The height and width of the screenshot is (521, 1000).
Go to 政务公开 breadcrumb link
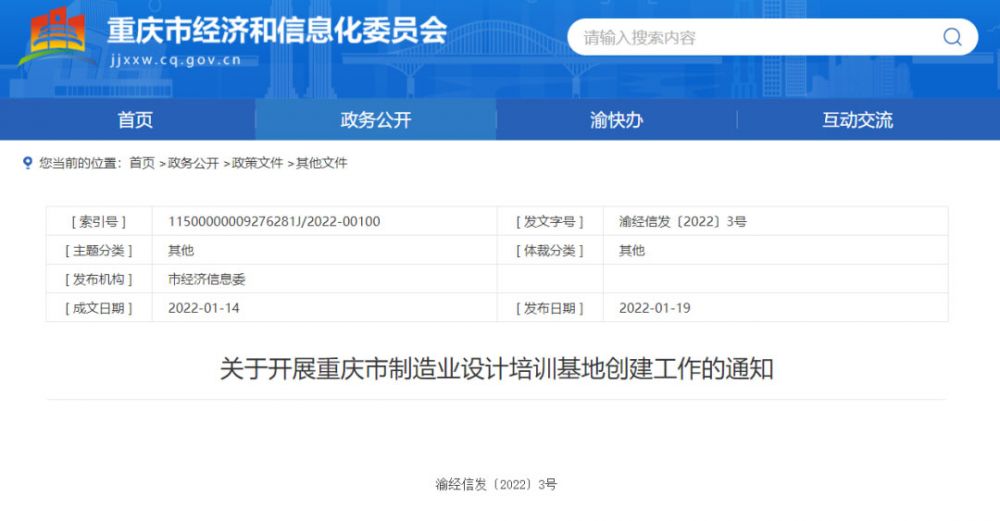193,163
